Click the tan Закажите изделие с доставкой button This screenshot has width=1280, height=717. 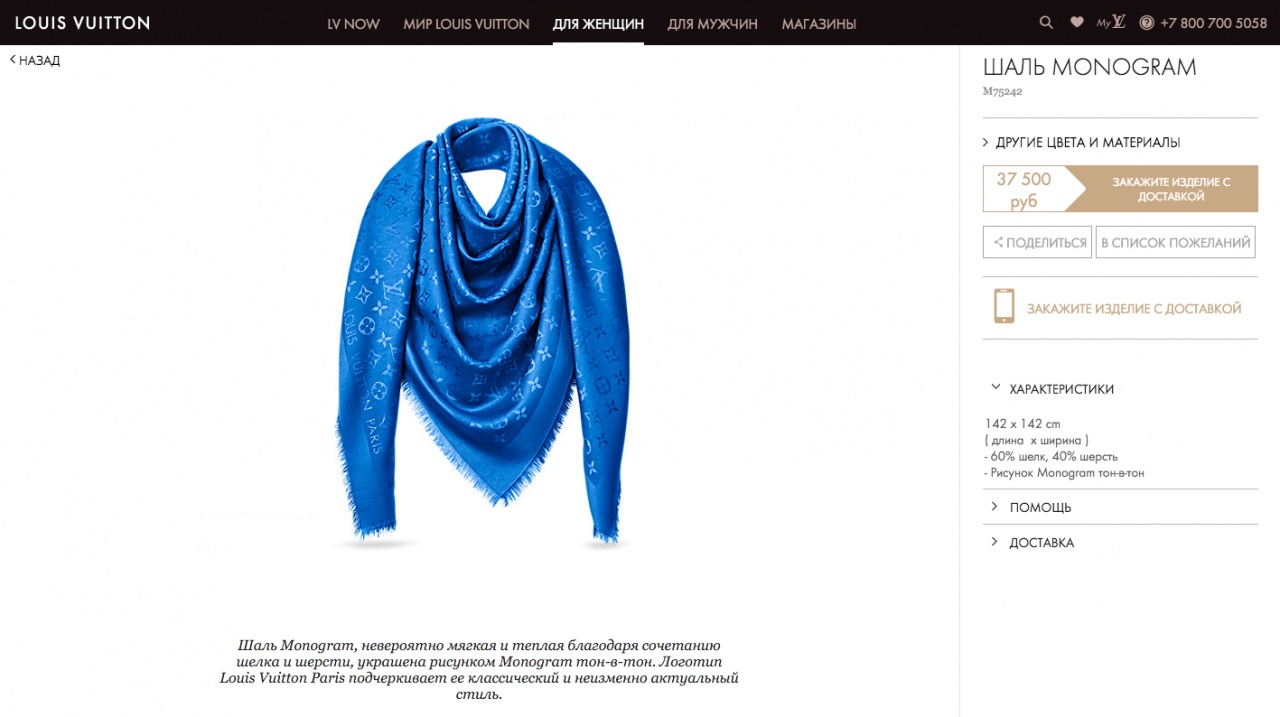click(x=1161, y=189)
